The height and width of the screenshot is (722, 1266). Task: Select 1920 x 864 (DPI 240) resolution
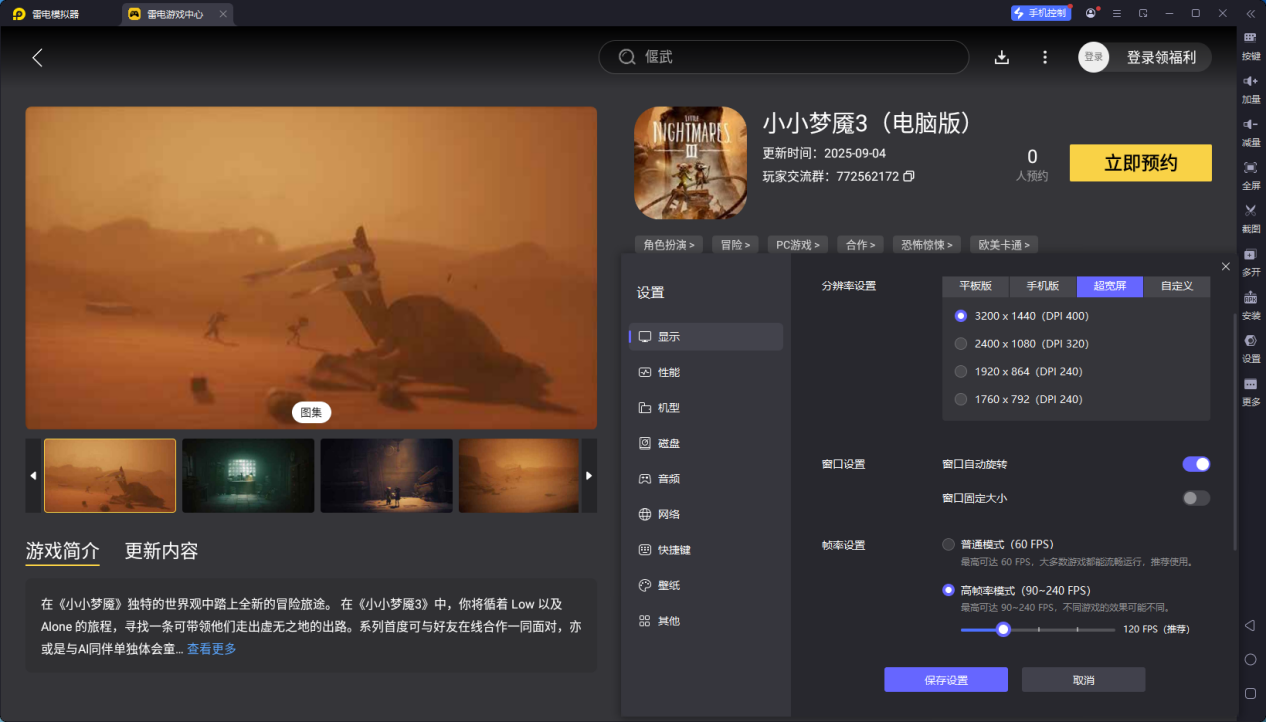coord(961,372)
